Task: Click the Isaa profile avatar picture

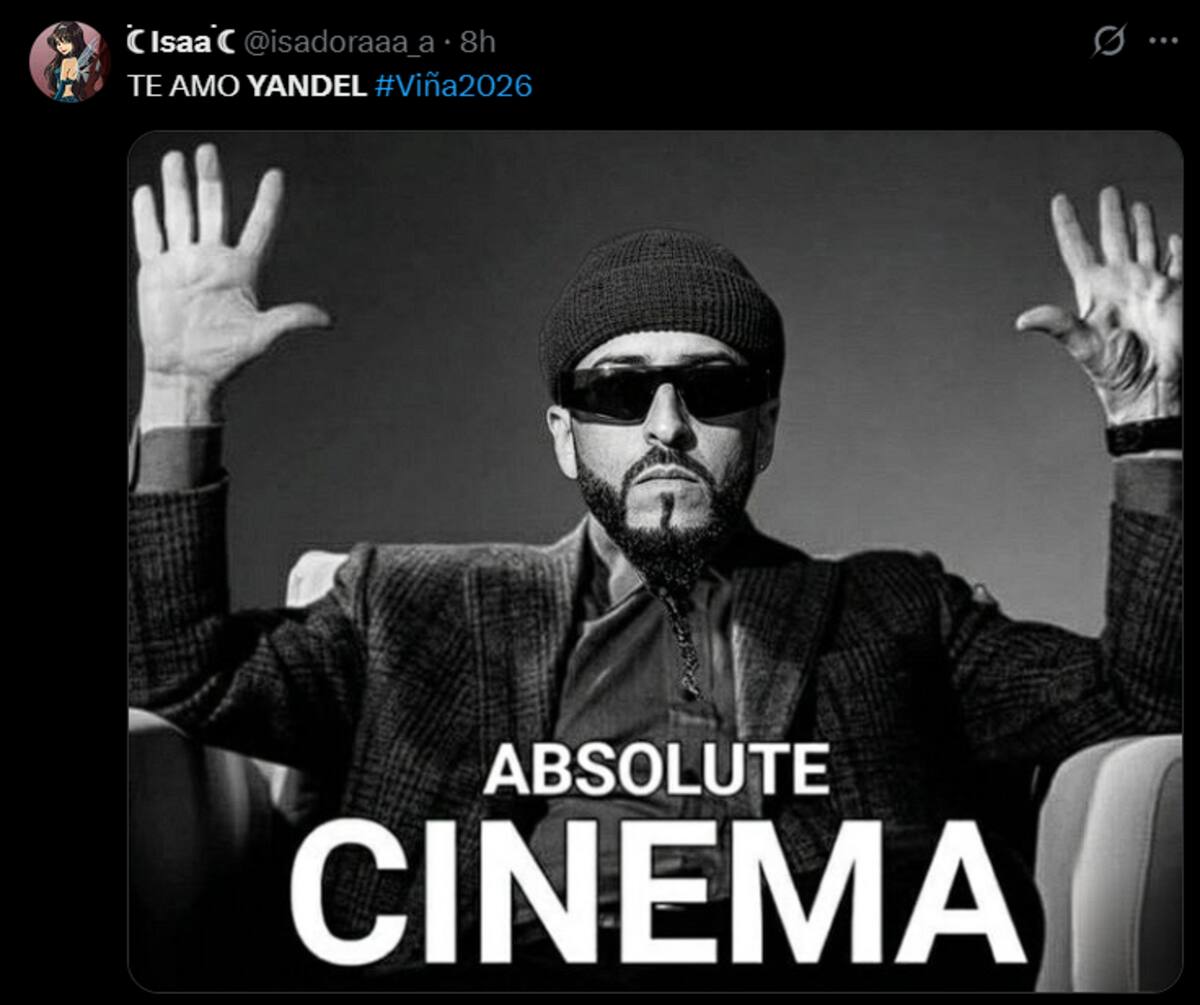Action: point(68,62)
